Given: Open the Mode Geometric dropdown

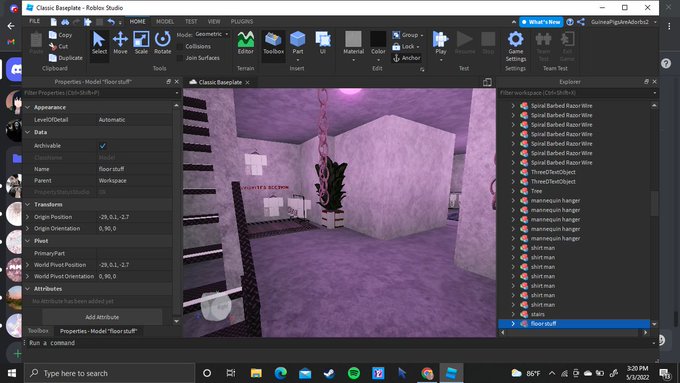Looking at the screenshot, I should [x=212, y=34].
